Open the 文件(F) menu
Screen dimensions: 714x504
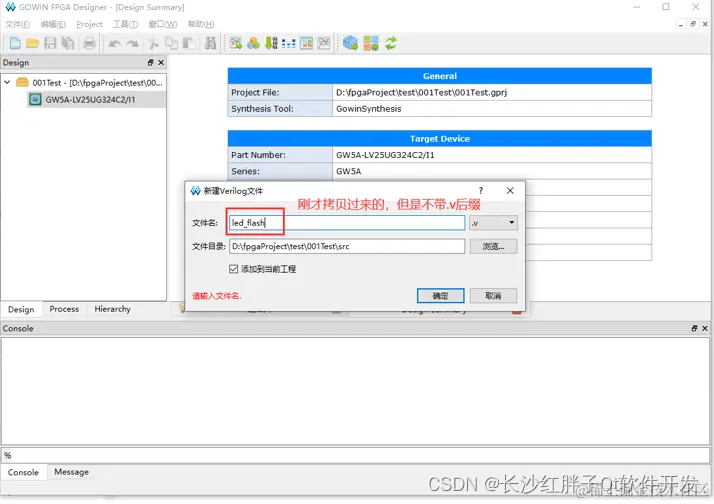pos(17,24)
